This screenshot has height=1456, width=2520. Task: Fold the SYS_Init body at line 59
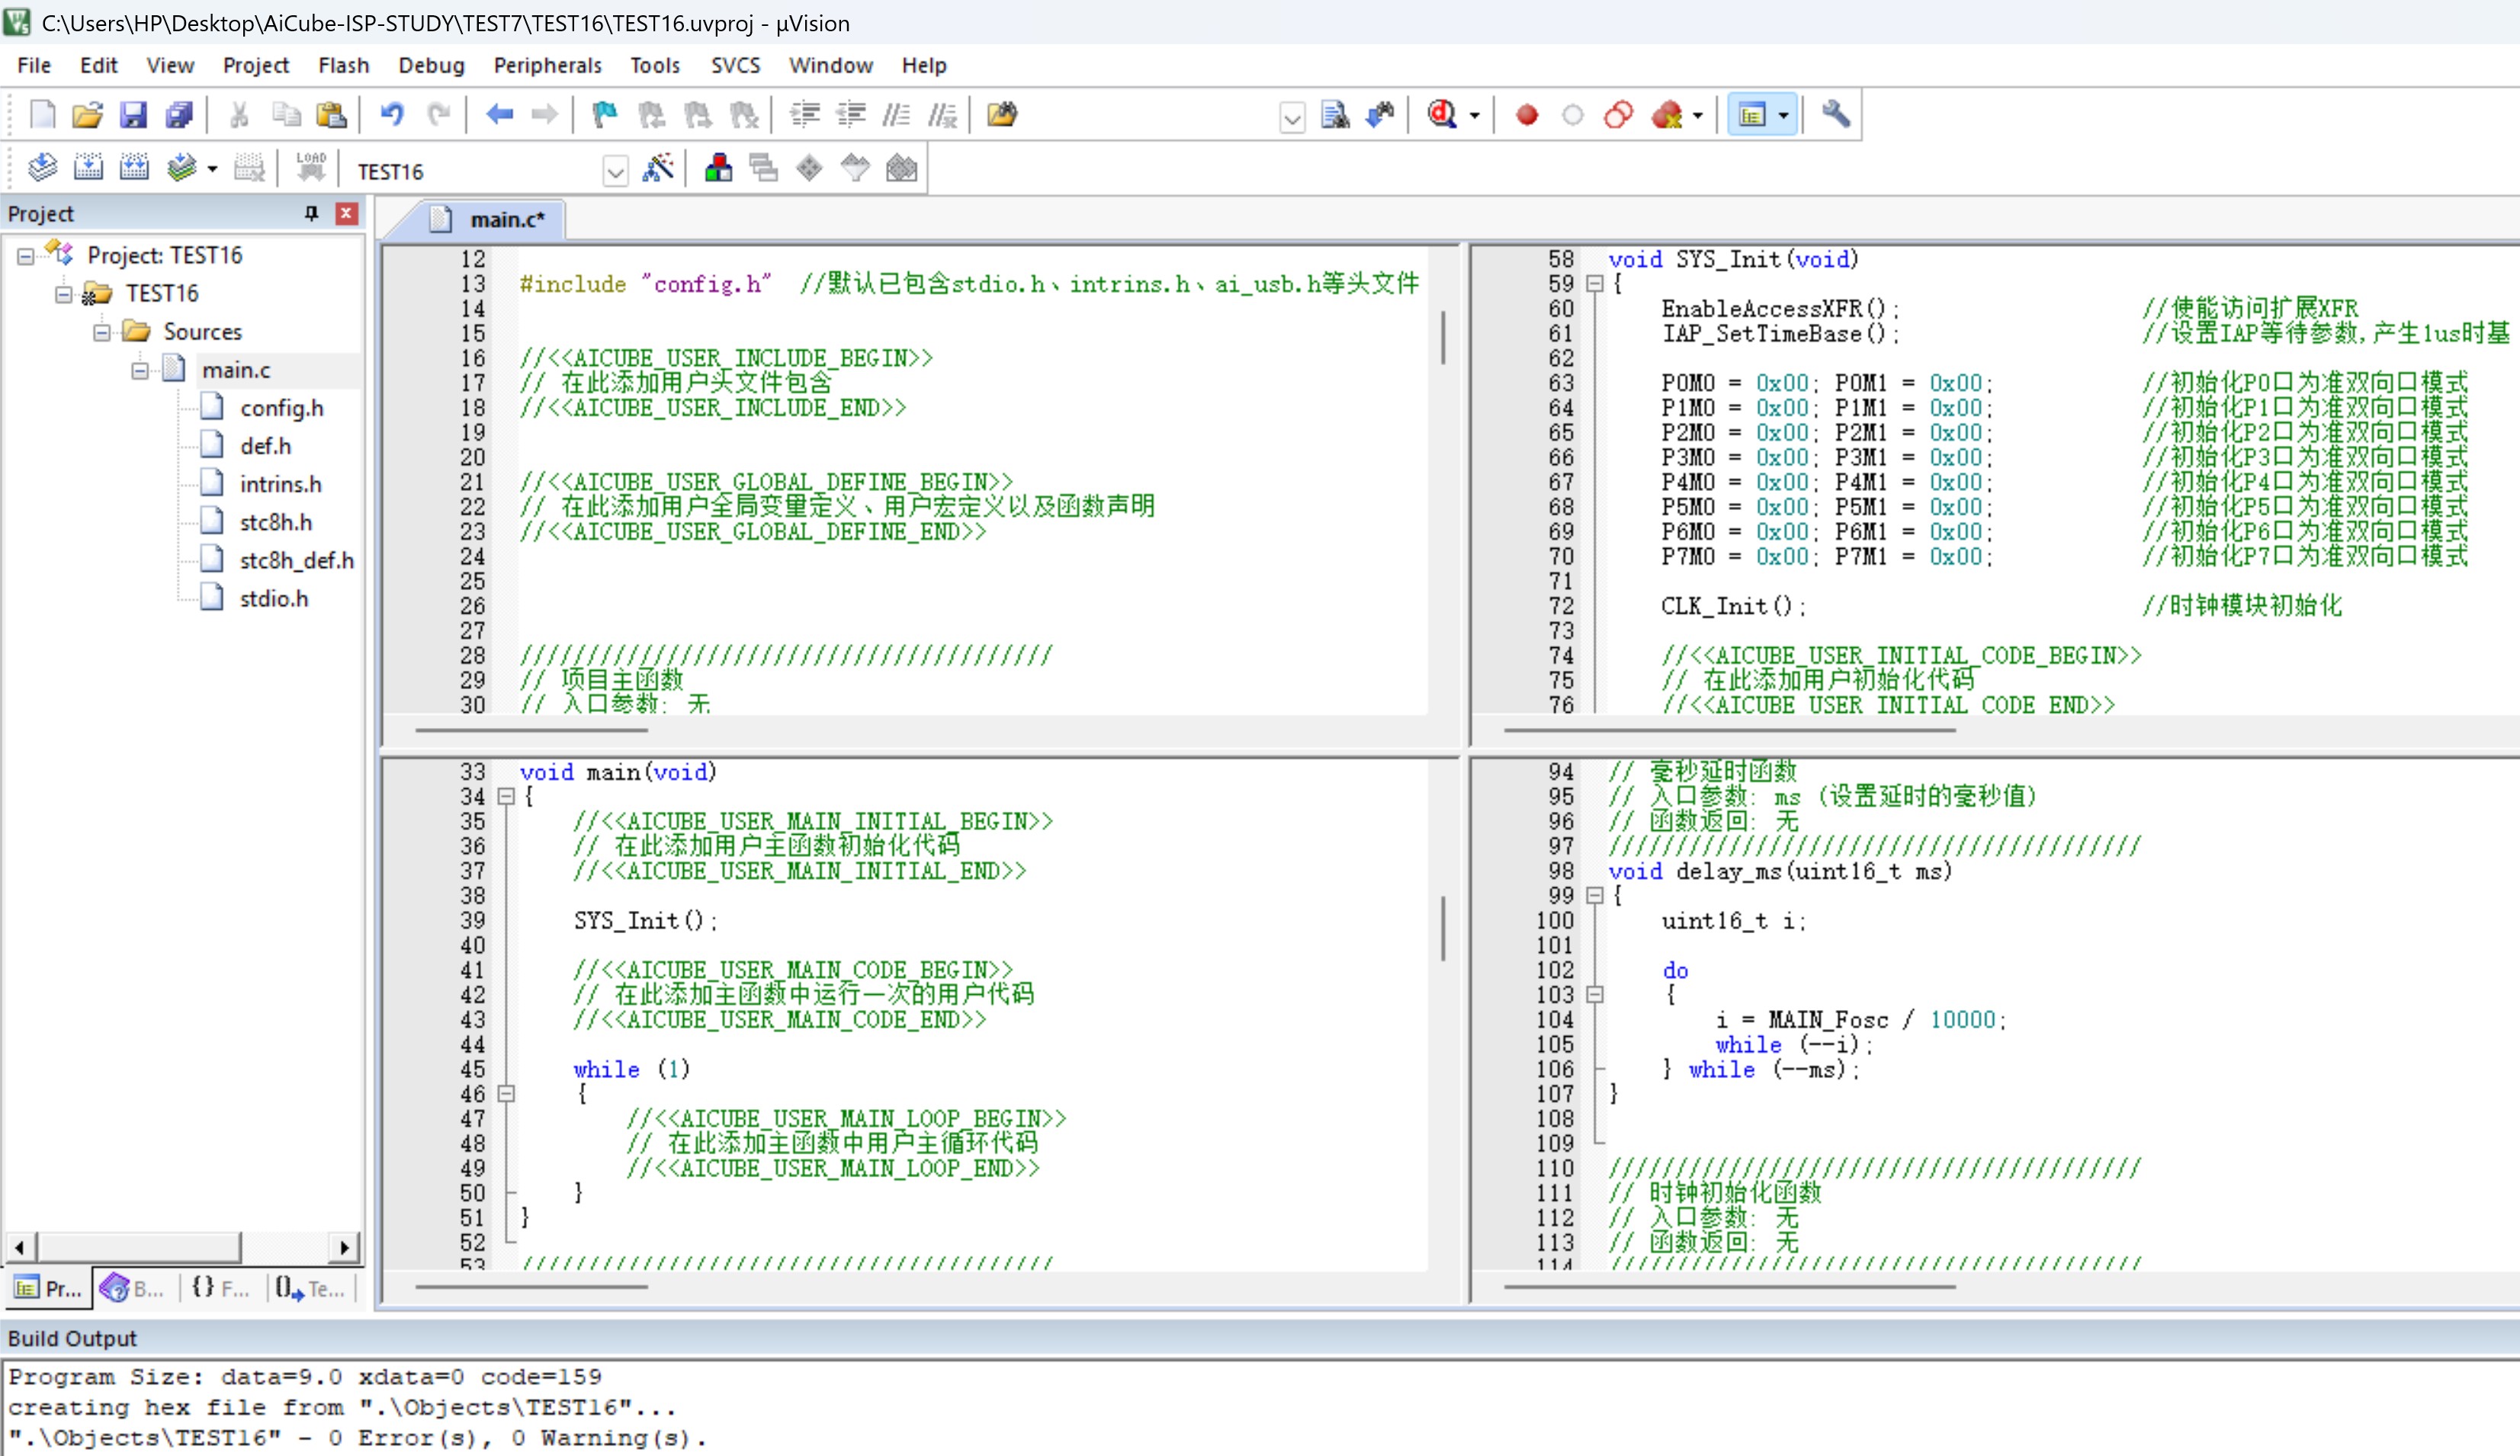pyautogui.click(x=1595, y=284)
